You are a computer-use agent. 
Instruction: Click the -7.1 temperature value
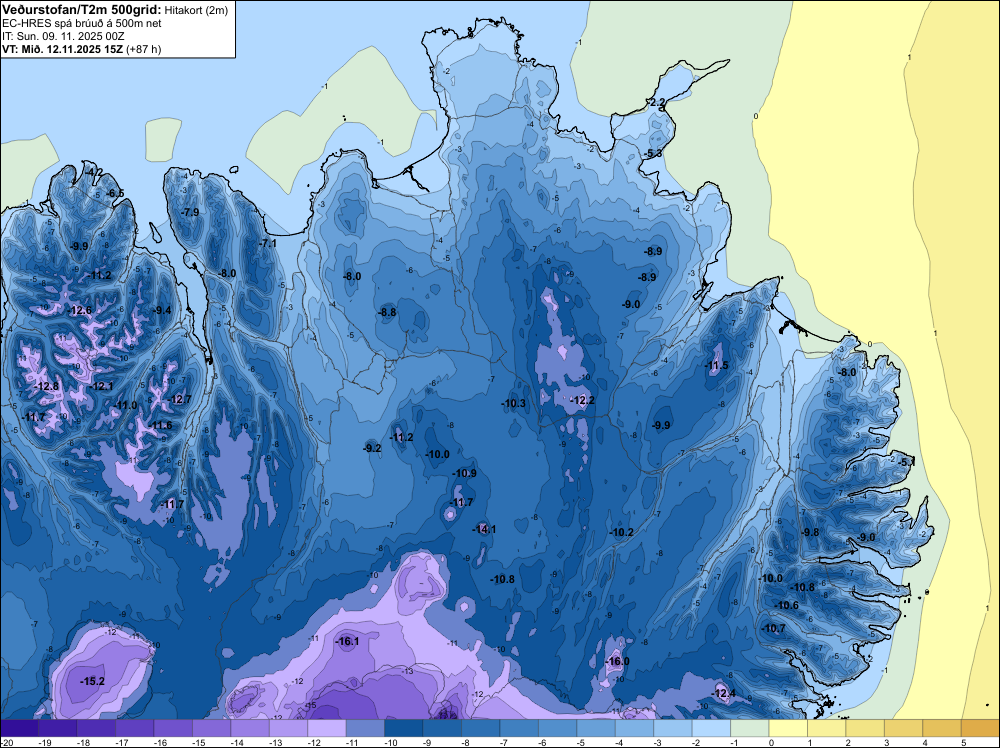pyautogui.click(x=268, y=243)
